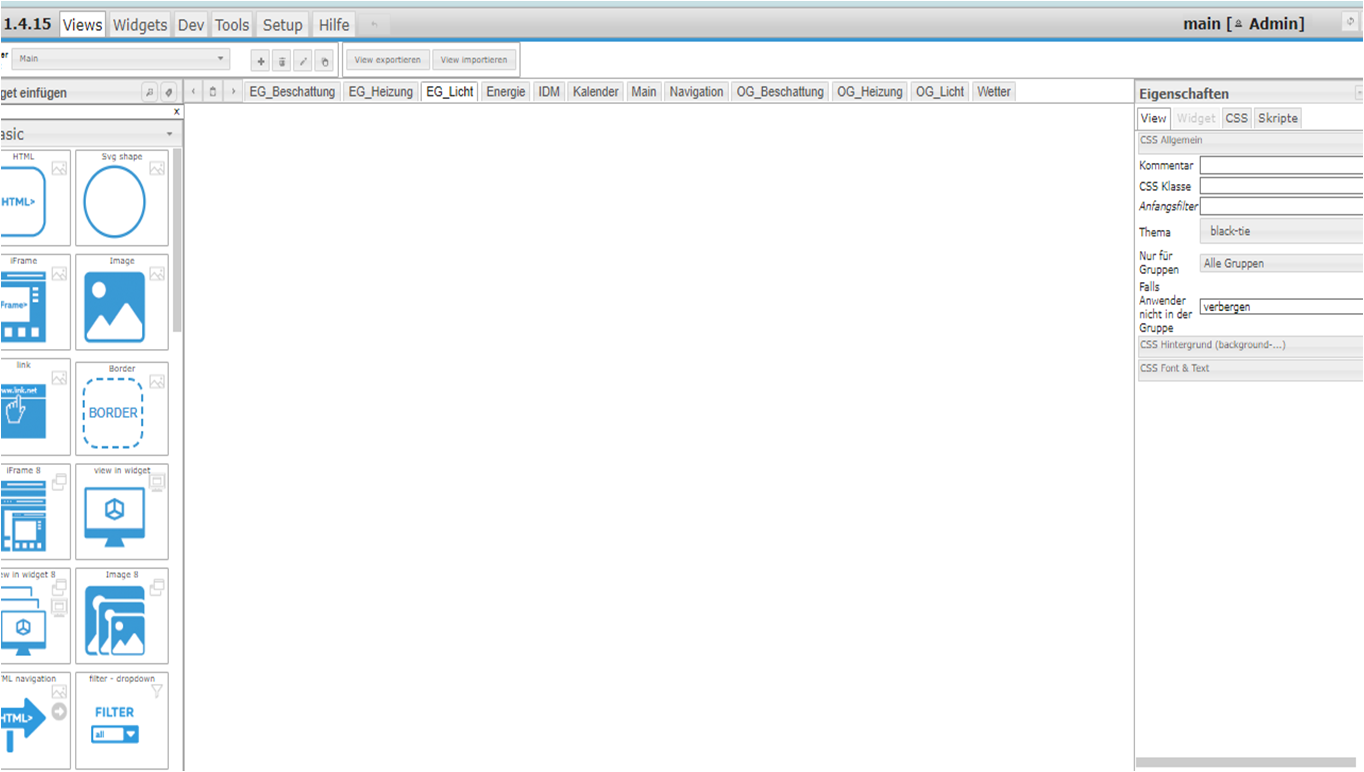The width and height of the screenshot is (1364, 772).
Task: Expand the CSS Font & Text section
Action: (x=1250, y=369)
